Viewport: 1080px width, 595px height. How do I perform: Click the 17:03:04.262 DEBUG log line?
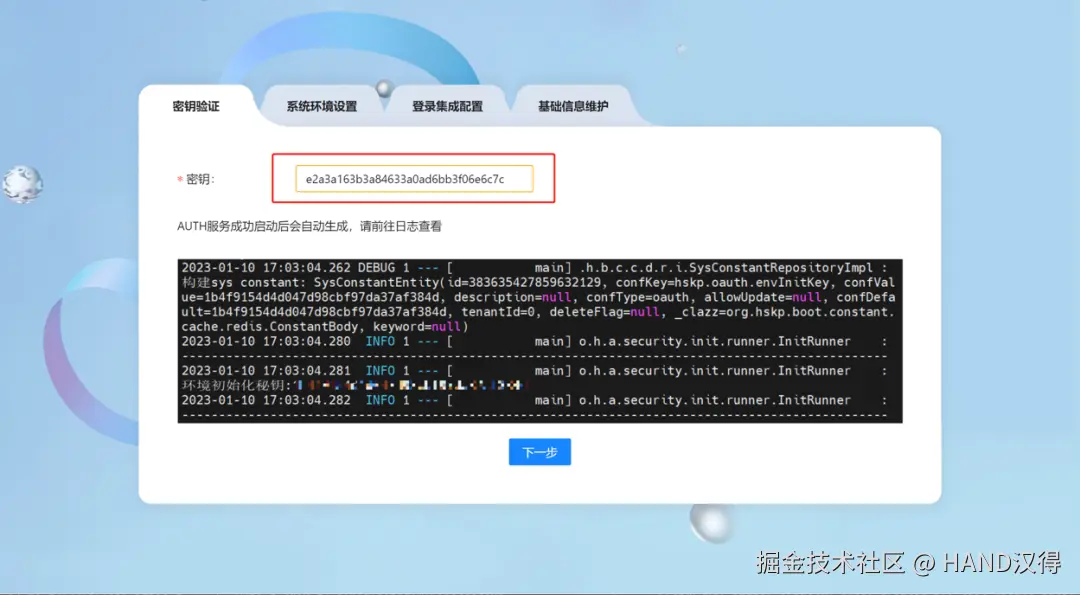pyautogui.click(x=534, y=268)
